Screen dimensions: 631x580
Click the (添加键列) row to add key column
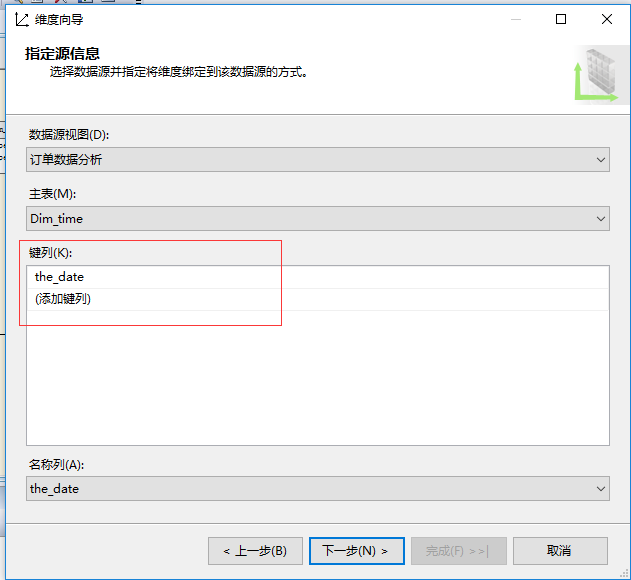[x=318, y=299]
